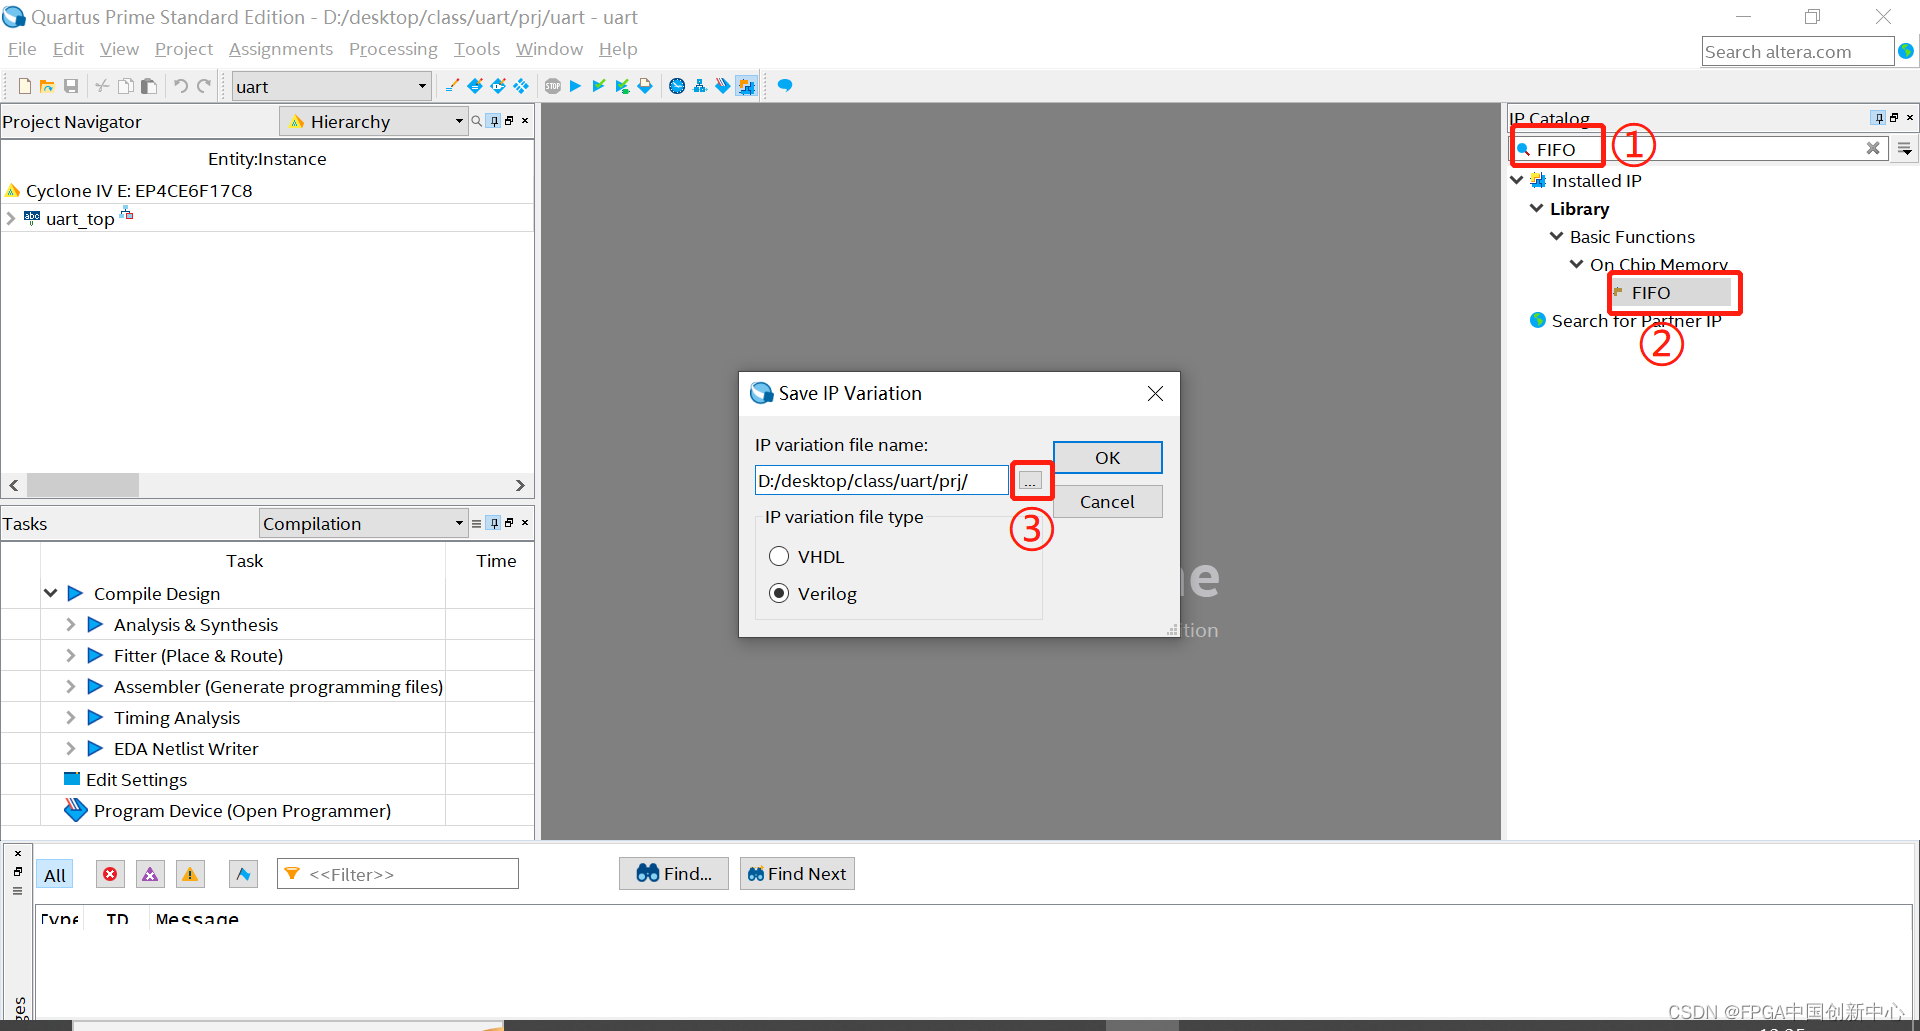The height and width of the screenshot is (1031, 1920).
Task: Collapse the Compile Design task
Action: (50, 593)
